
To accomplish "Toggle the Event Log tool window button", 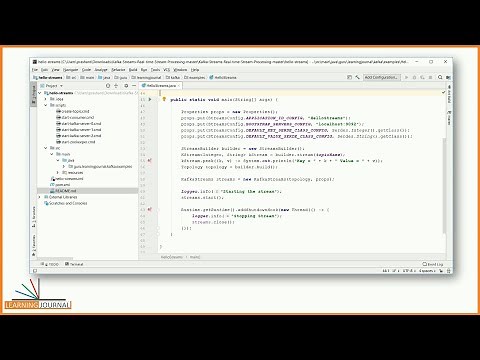I will [x=433, y=264].
